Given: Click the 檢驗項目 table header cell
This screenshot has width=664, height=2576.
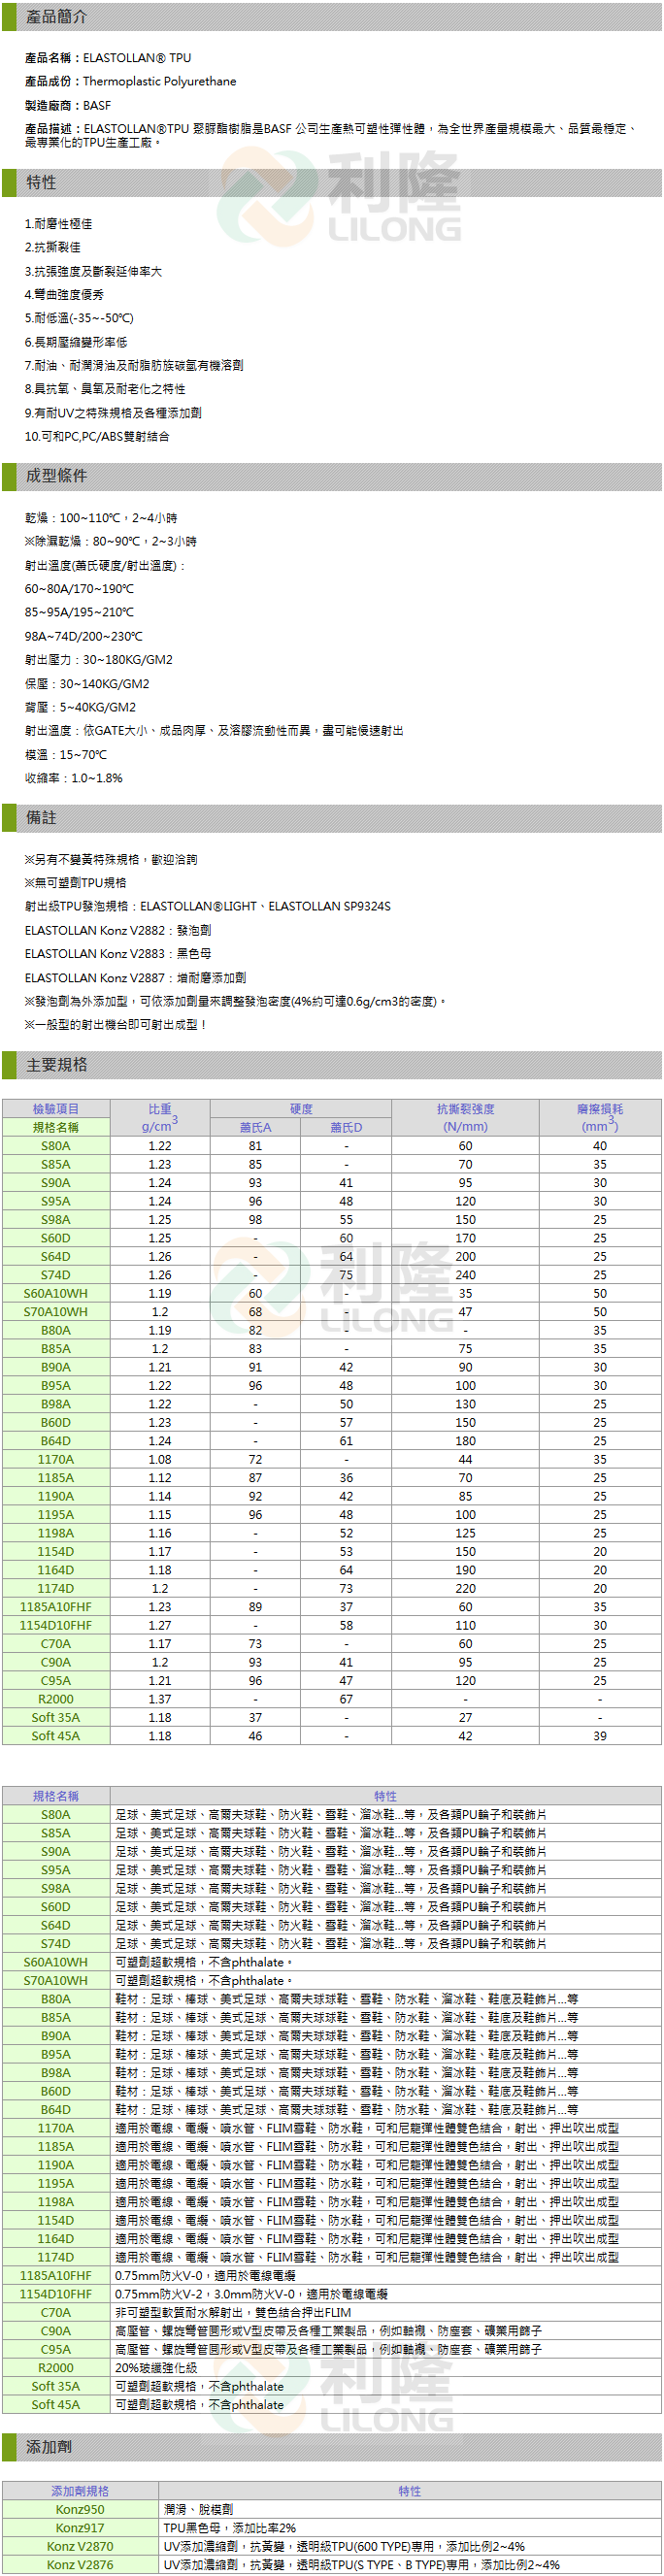Looking at the screenshot, I should tap(56, 1108).
